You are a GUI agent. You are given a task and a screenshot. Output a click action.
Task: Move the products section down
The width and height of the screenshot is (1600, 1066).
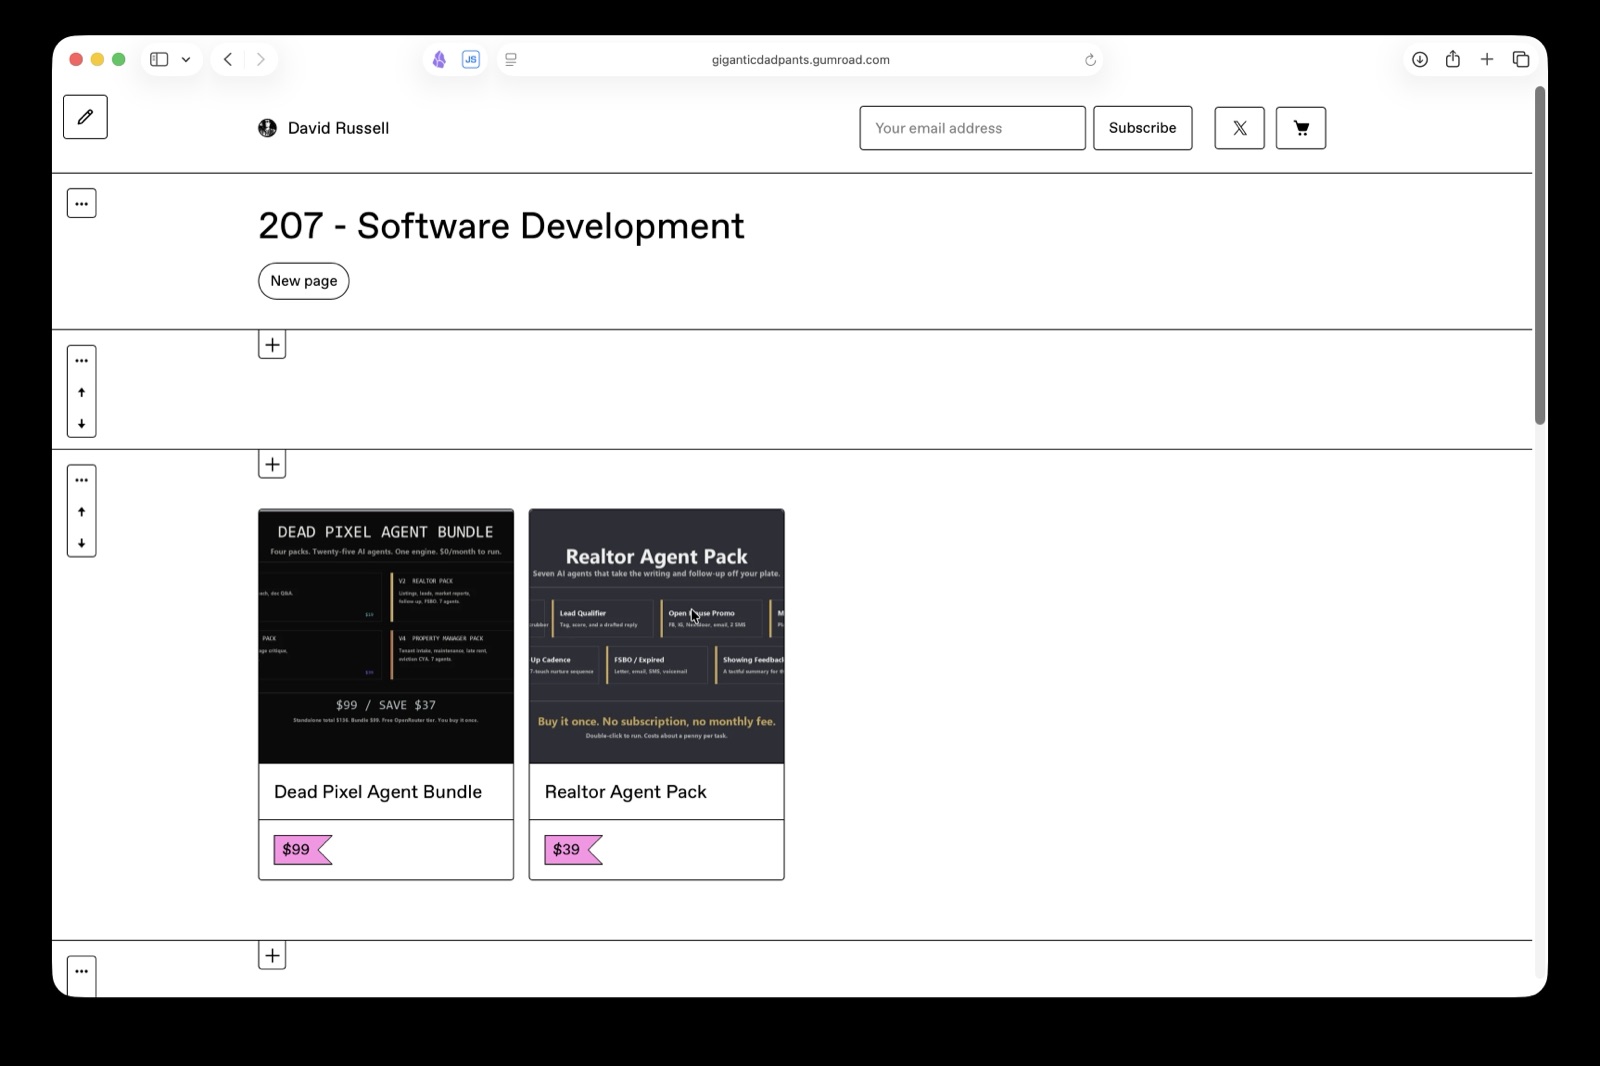click(82, 543)
